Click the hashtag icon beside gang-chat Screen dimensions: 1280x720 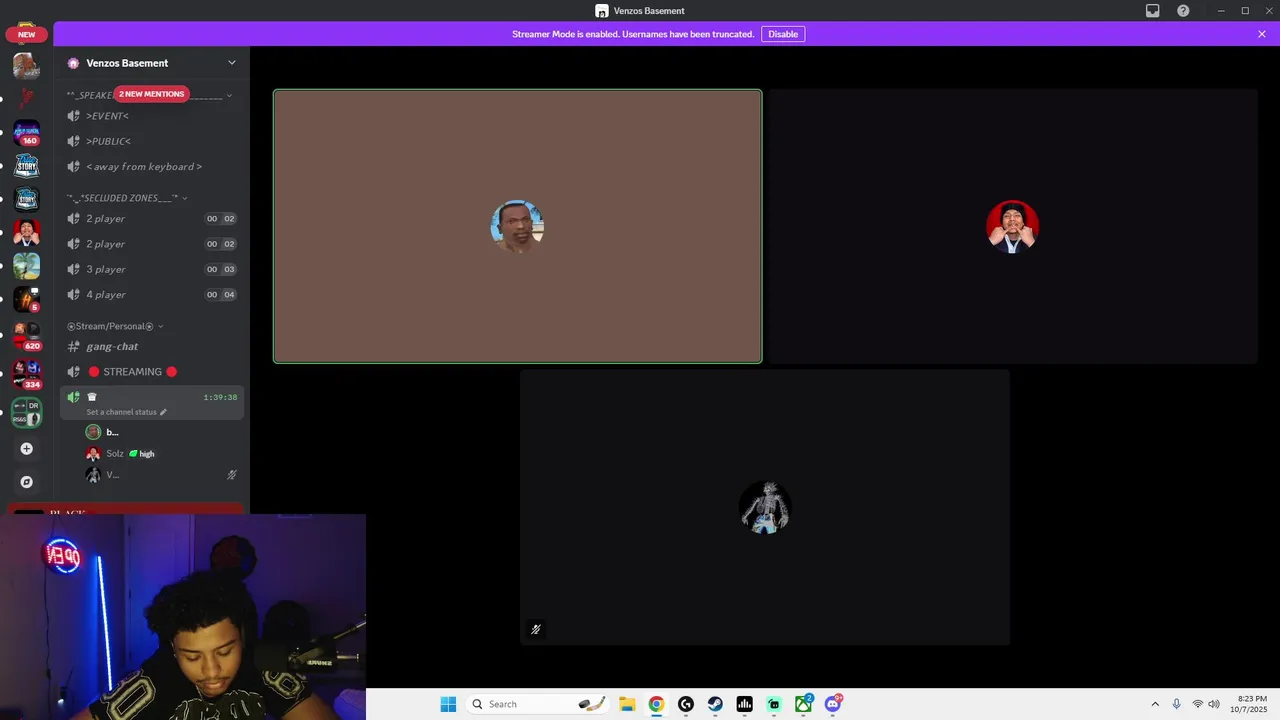73,346
